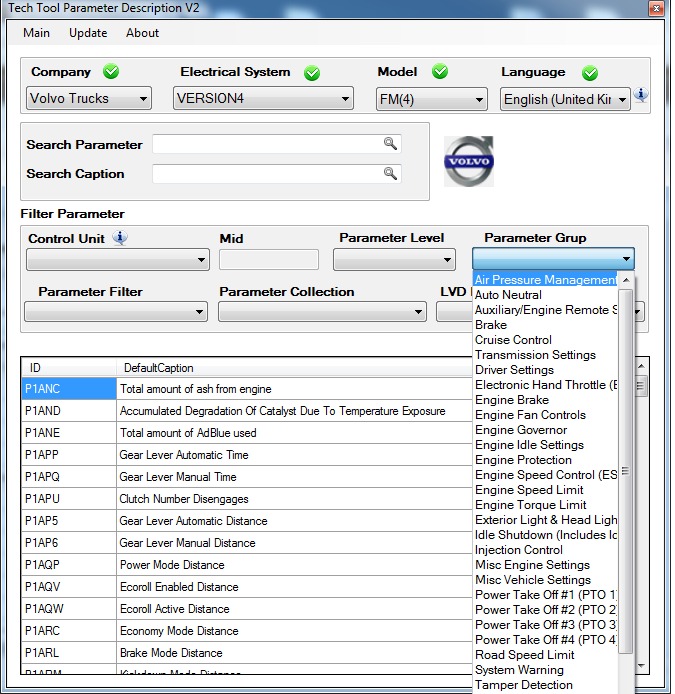Select Transmission Settings group option

pos(545,355)
